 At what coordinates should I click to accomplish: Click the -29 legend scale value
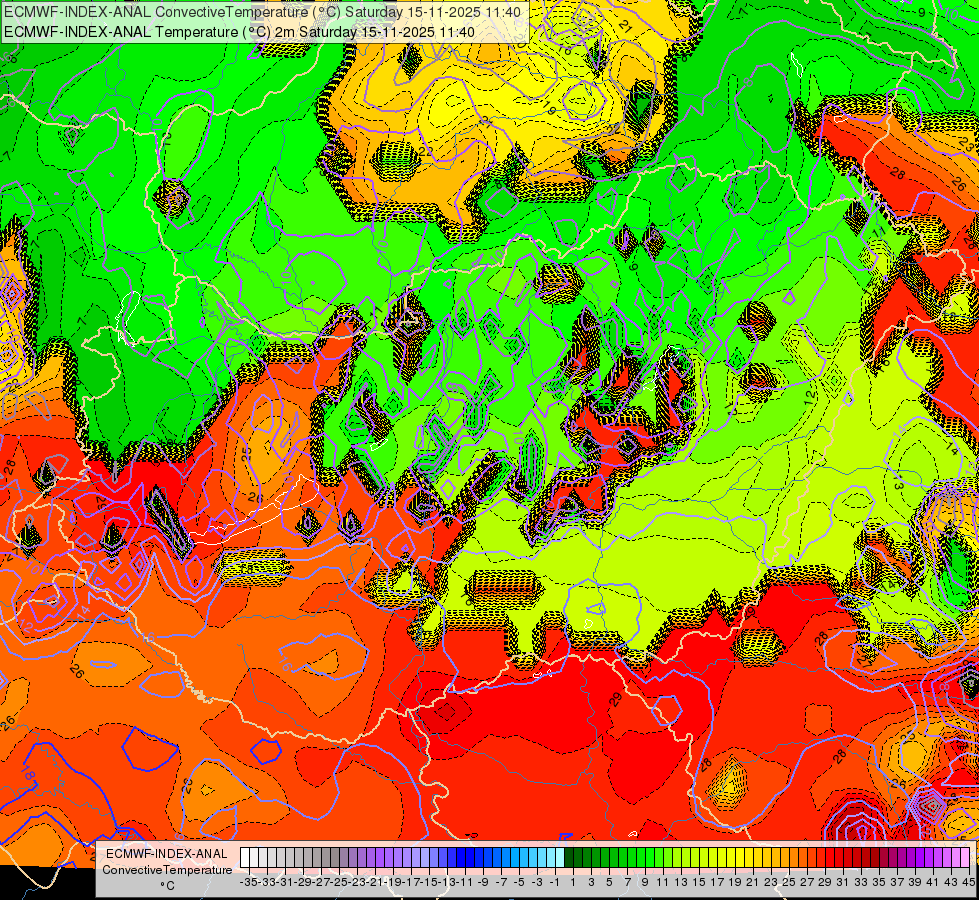point(303,883)
